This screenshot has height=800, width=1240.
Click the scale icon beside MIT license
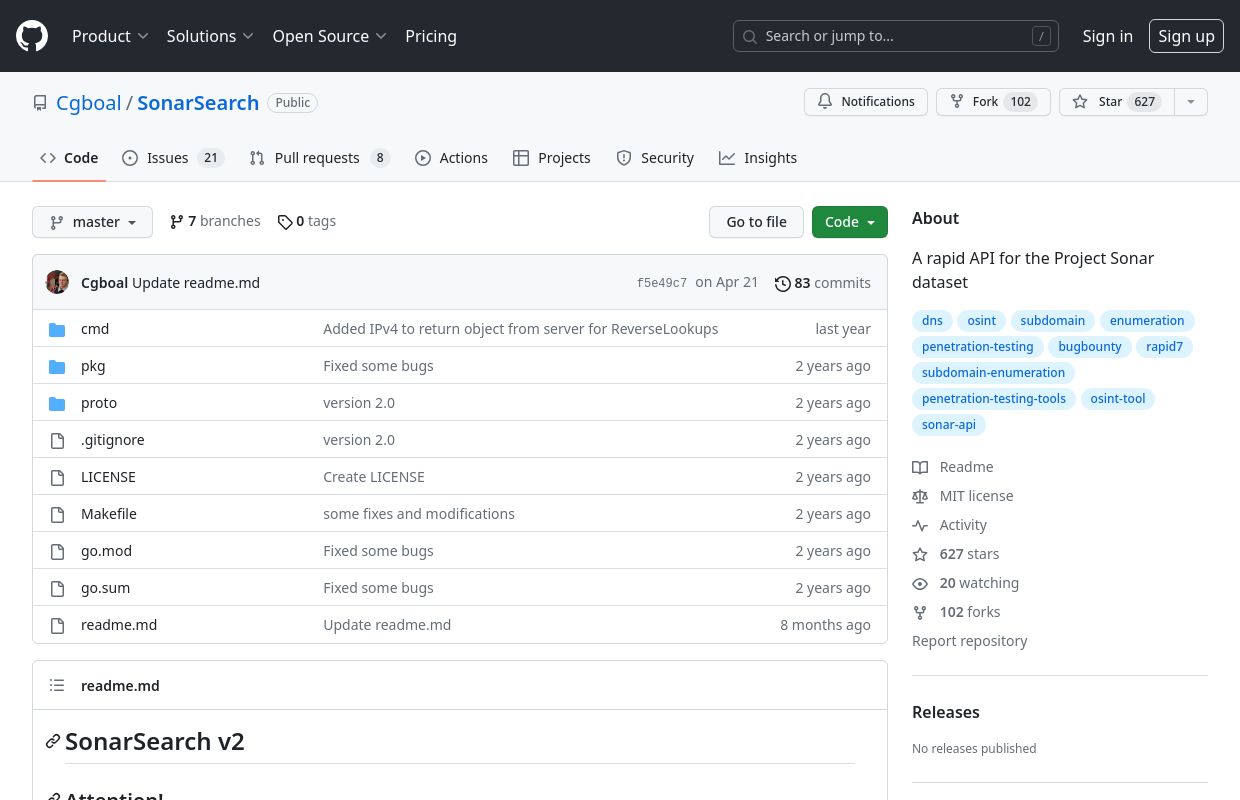point(920,496)
